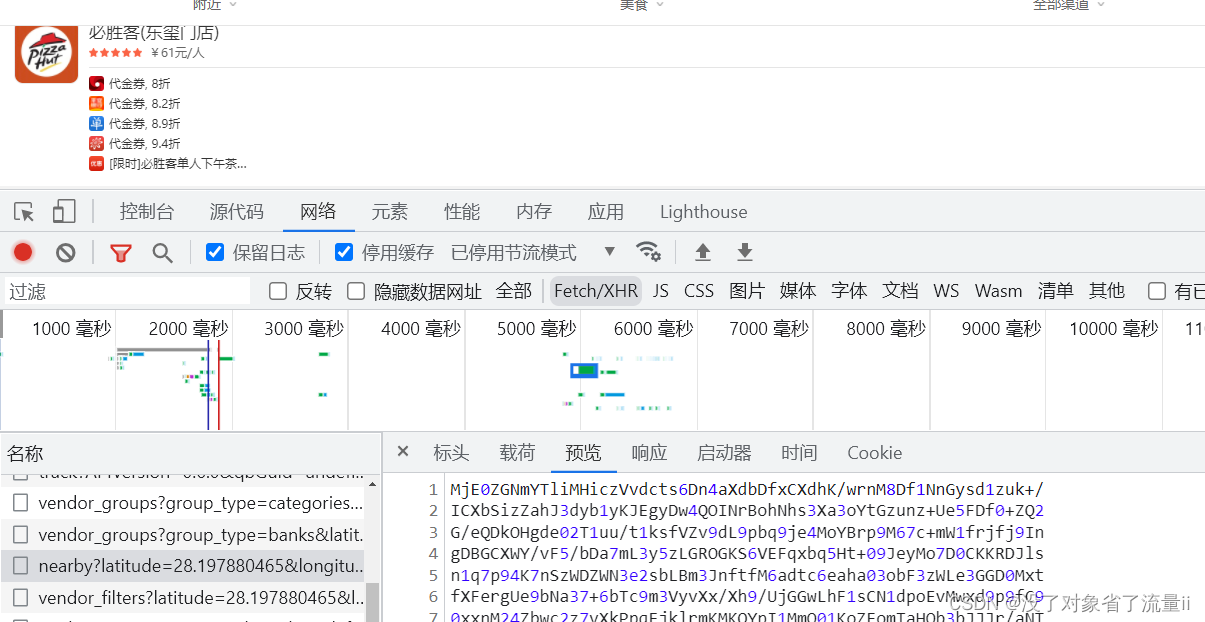1205x622 pixels.
Task: Filter requests by Fetch/XHR
Action: (x=596, y=291)
